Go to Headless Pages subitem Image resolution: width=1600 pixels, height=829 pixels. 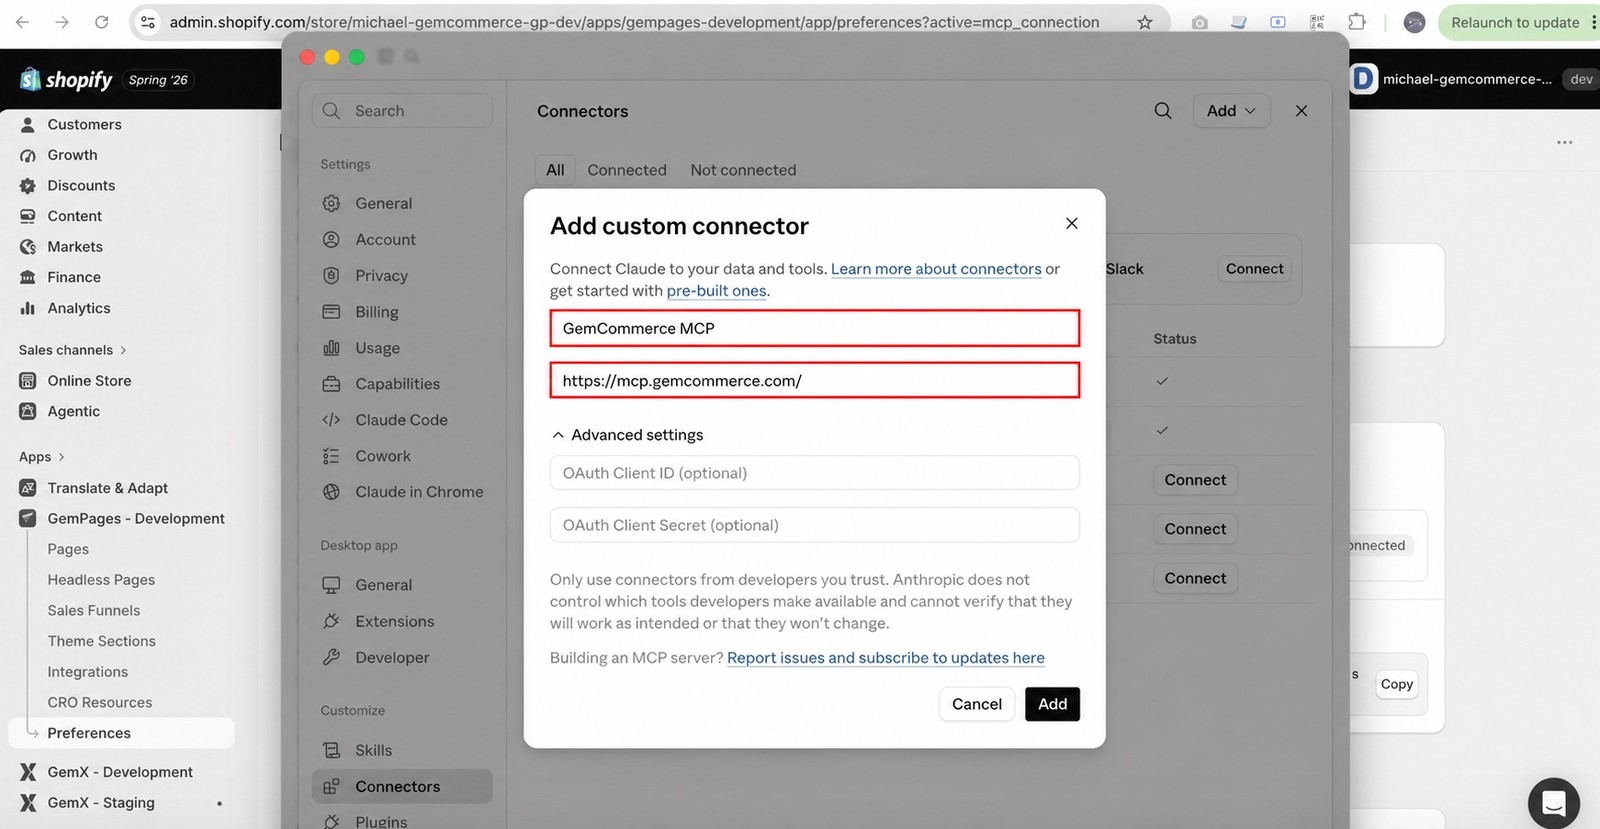[101, 580]
